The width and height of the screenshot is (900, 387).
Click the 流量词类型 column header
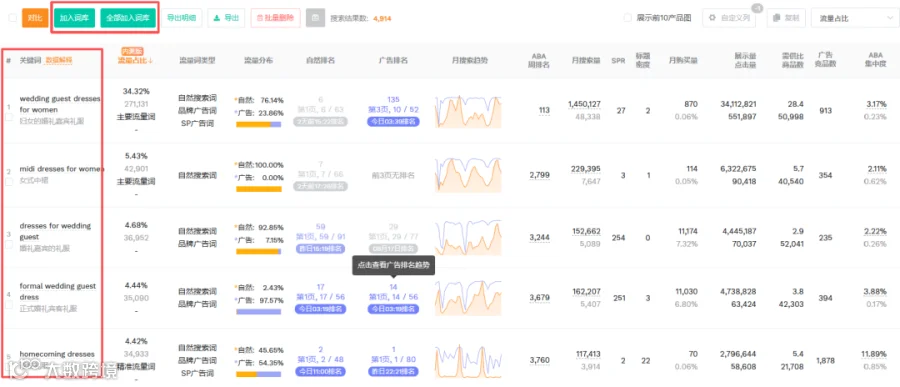(x=197, y=60)
